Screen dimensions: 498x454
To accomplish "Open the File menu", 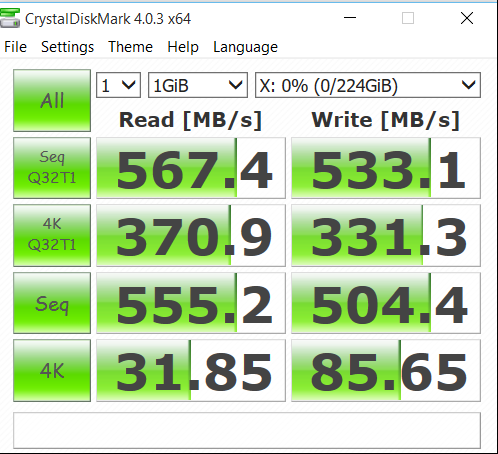I will 15,47.
